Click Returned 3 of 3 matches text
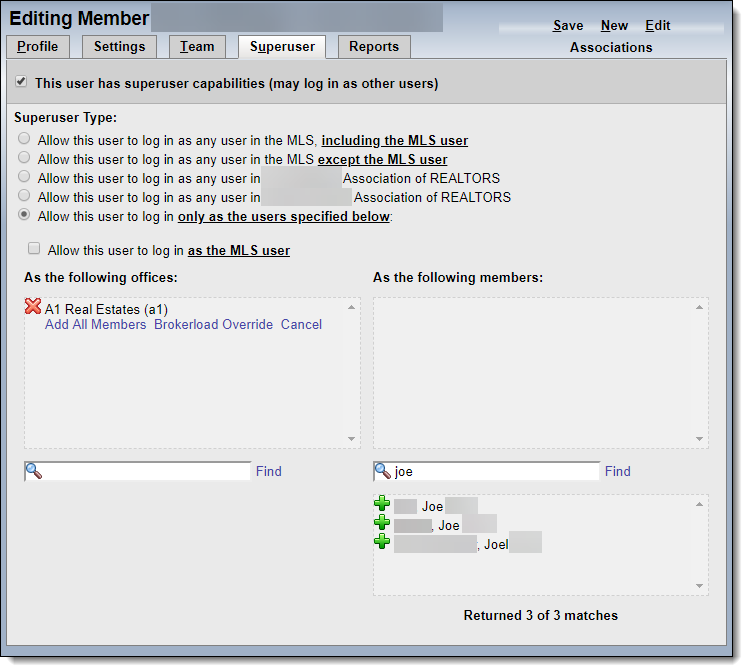The height and width of the screenshot is (672, 748). (540, 616)
